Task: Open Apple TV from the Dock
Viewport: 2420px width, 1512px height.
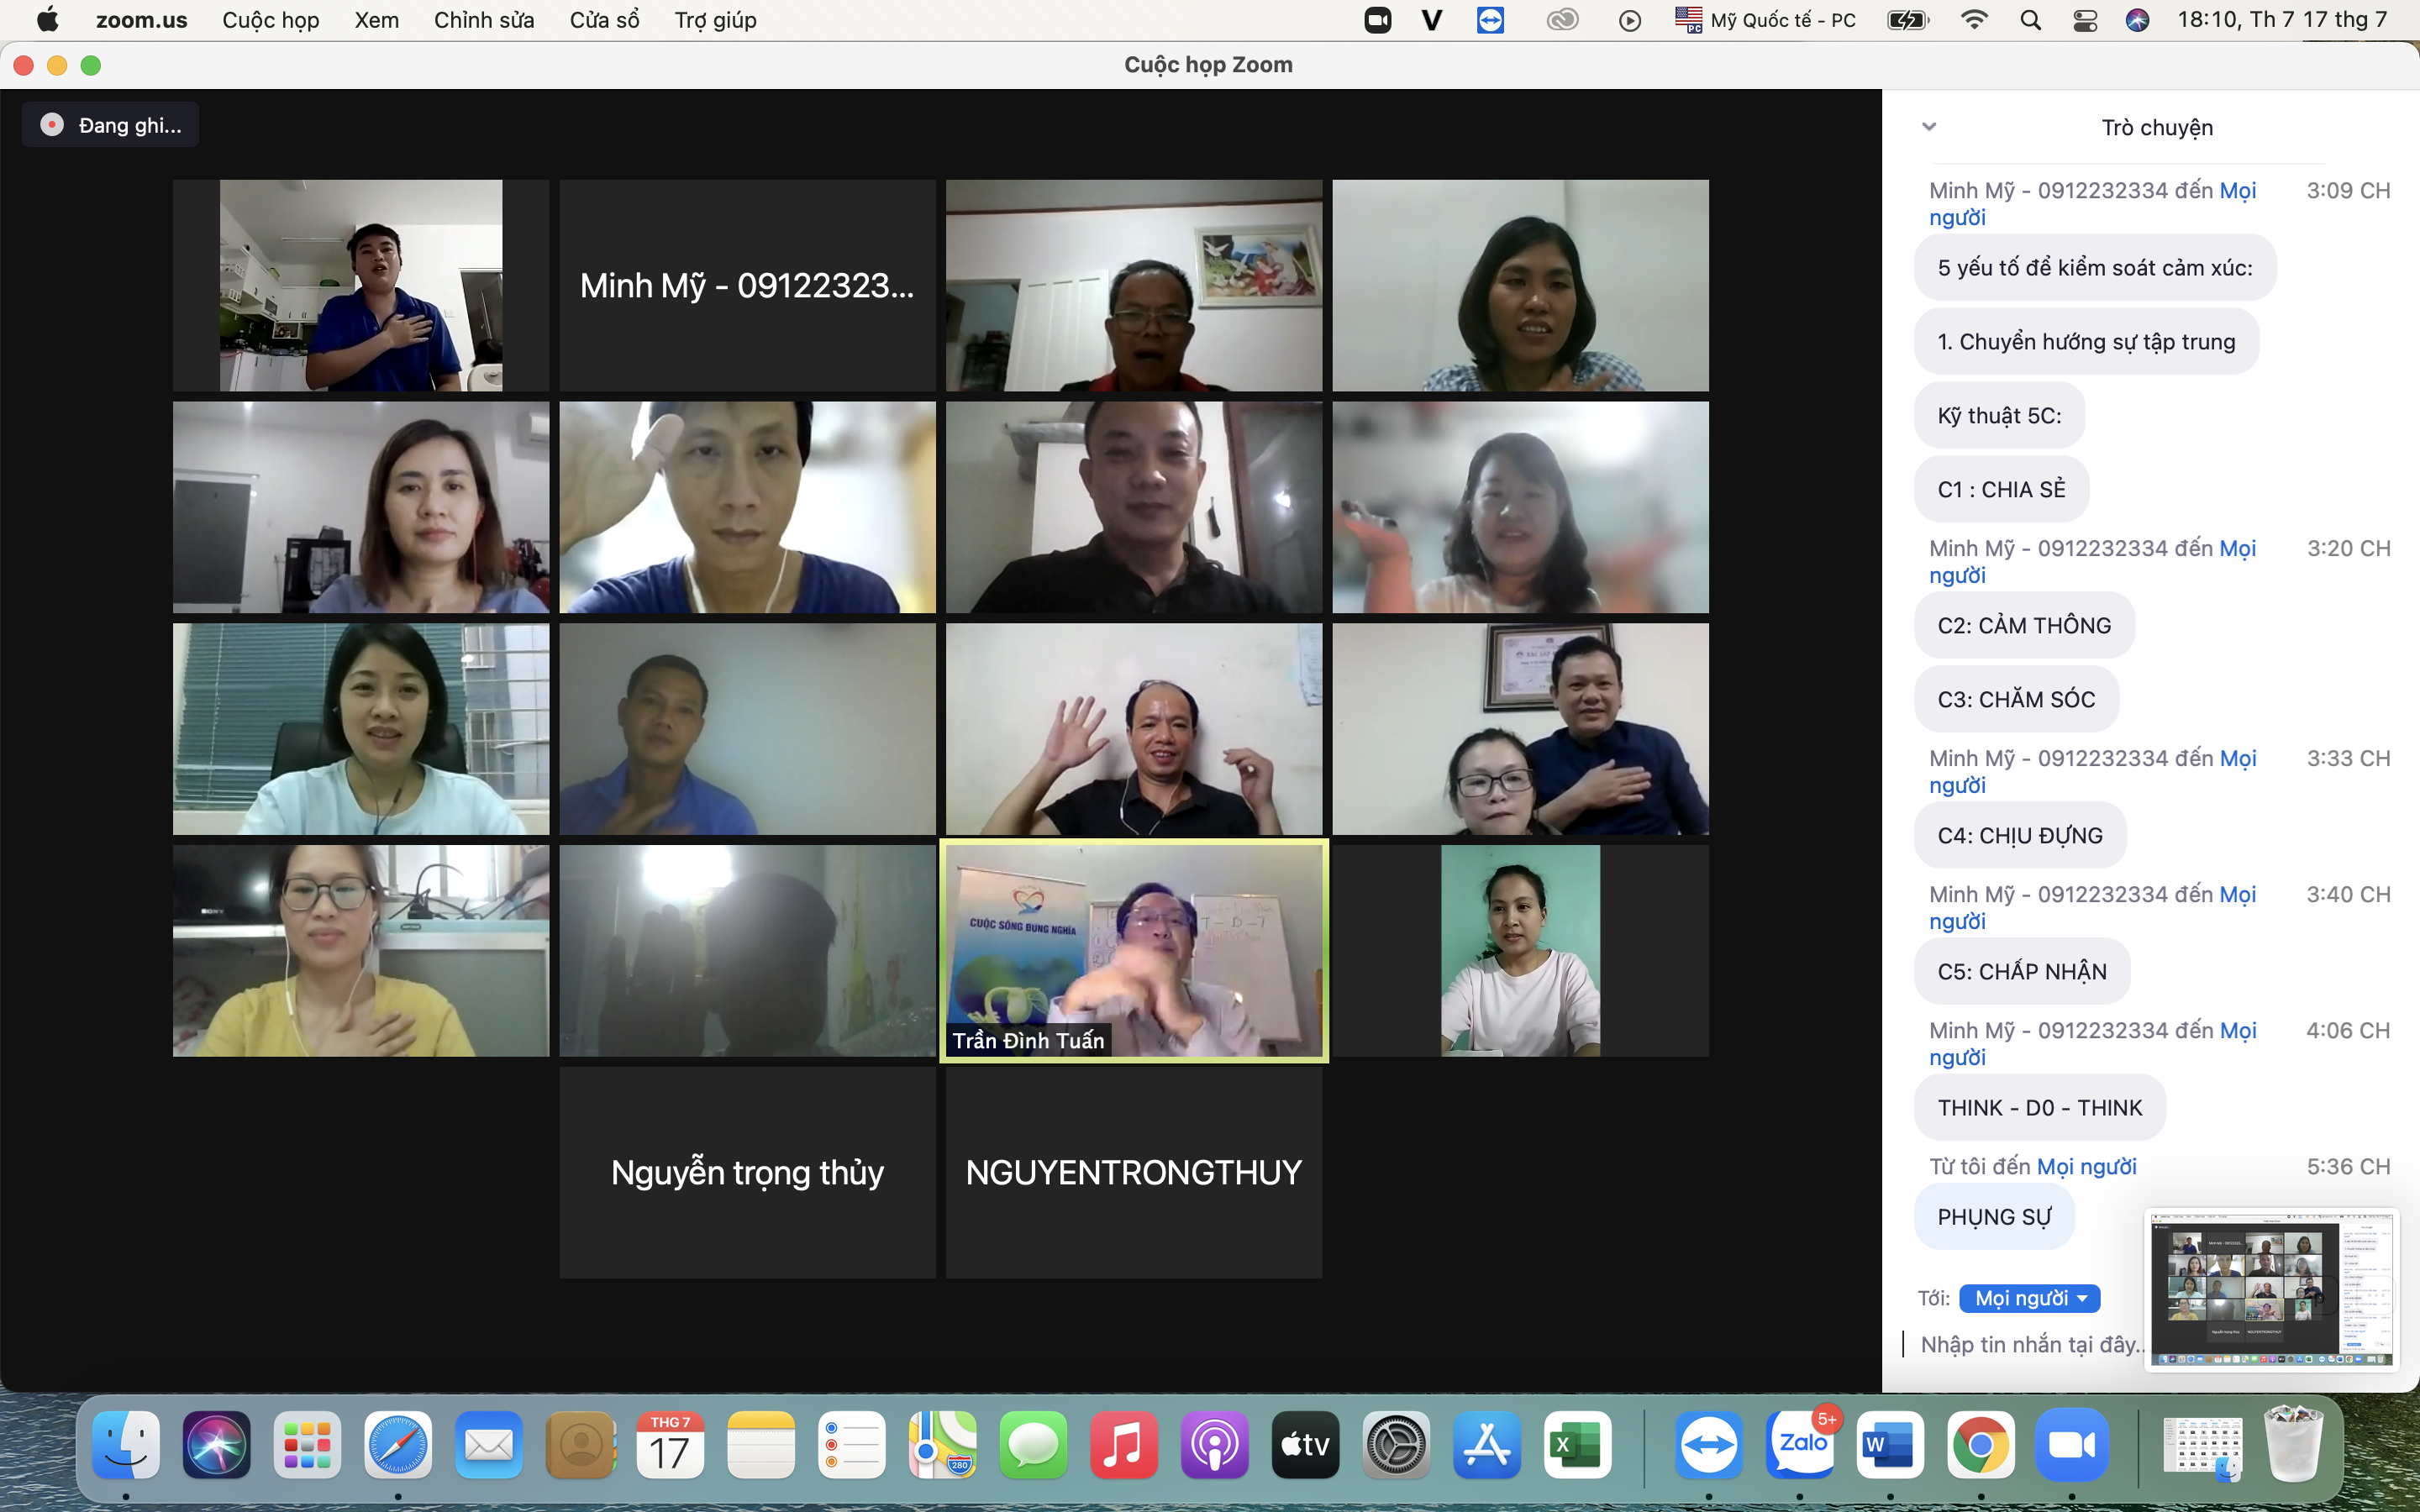Action: click(x=1305, y=1445)
